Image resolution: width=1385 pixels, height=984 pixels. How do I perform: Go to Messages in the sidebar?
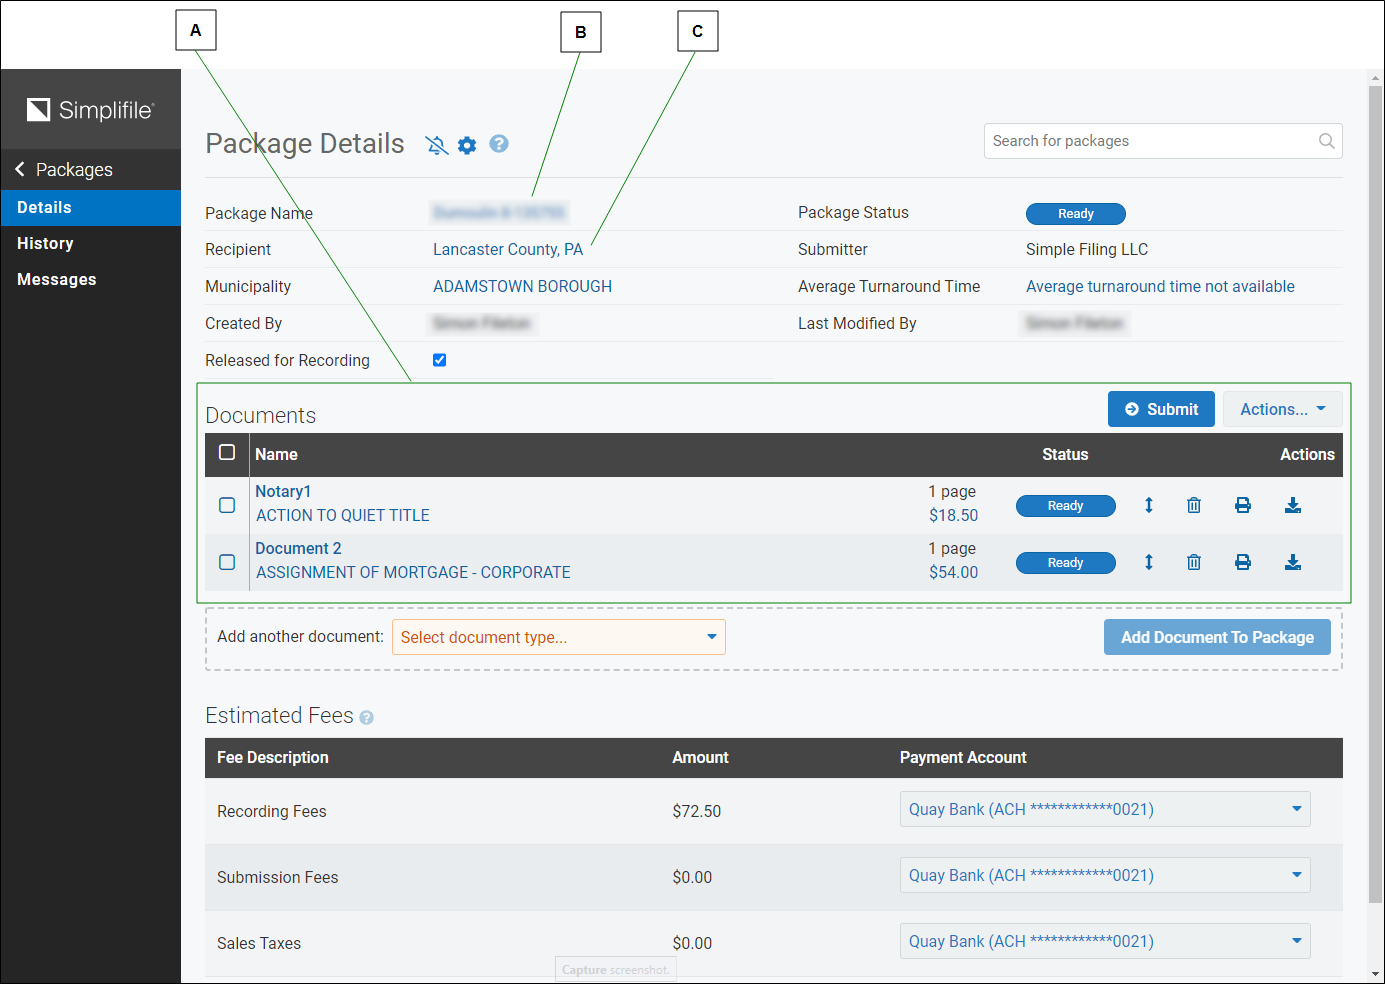pyautogui.click(x=57, y=280)
